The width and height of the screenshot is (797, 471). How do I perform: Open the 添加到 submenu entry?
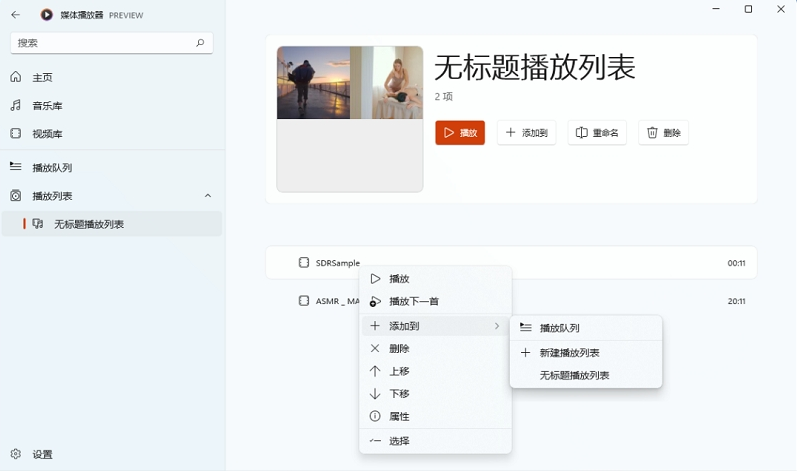point(435,326)
